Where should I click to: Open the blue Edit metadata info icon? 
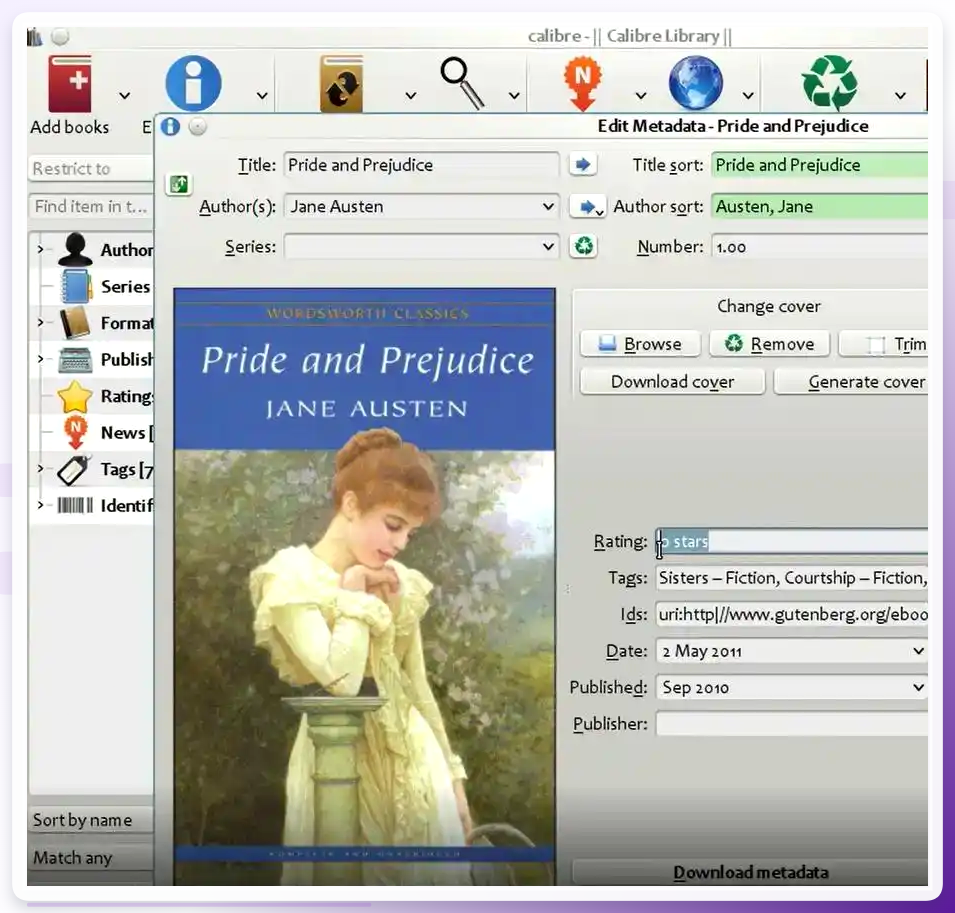[194, 83]
